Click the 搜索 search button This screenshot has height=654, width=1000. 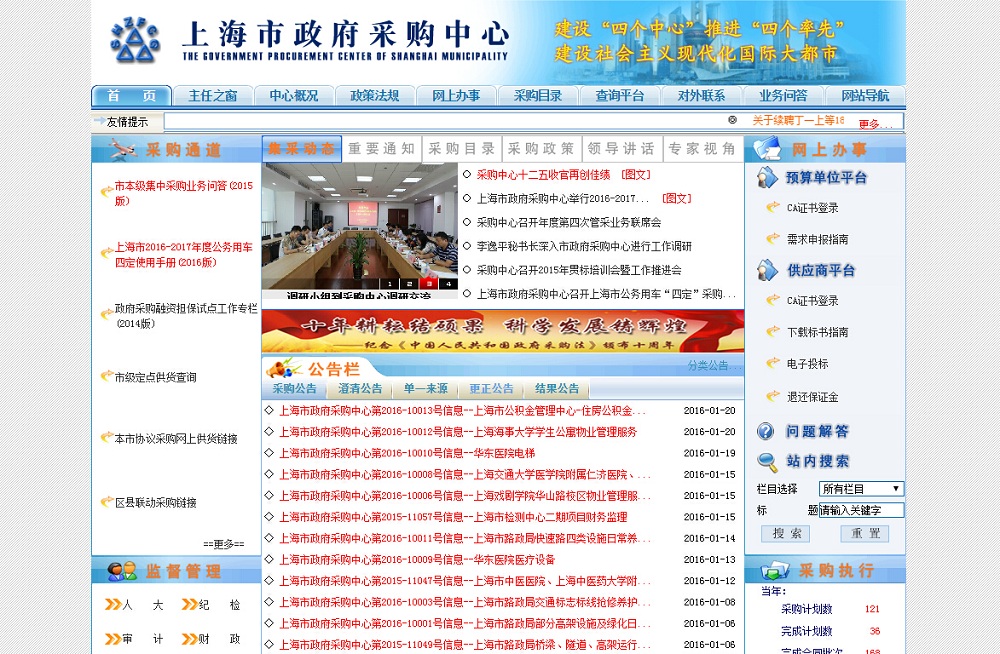(786, 533)
